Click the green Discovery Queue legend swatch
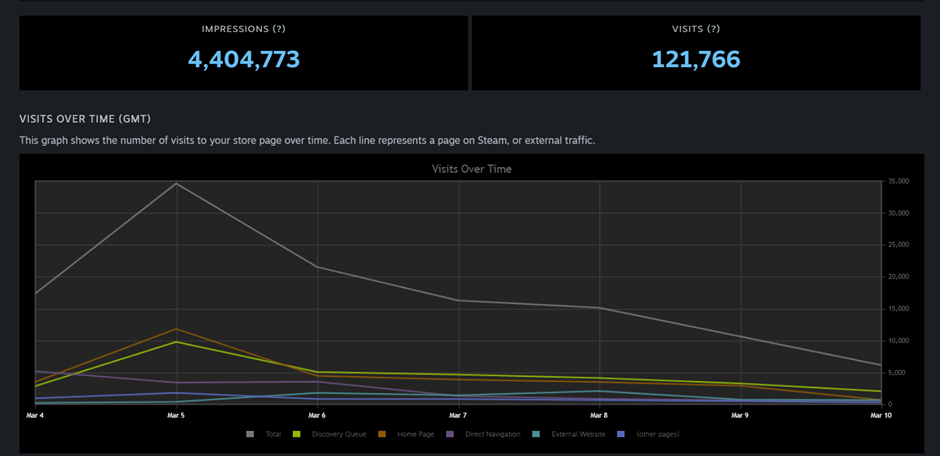 (x=296, y=434)
